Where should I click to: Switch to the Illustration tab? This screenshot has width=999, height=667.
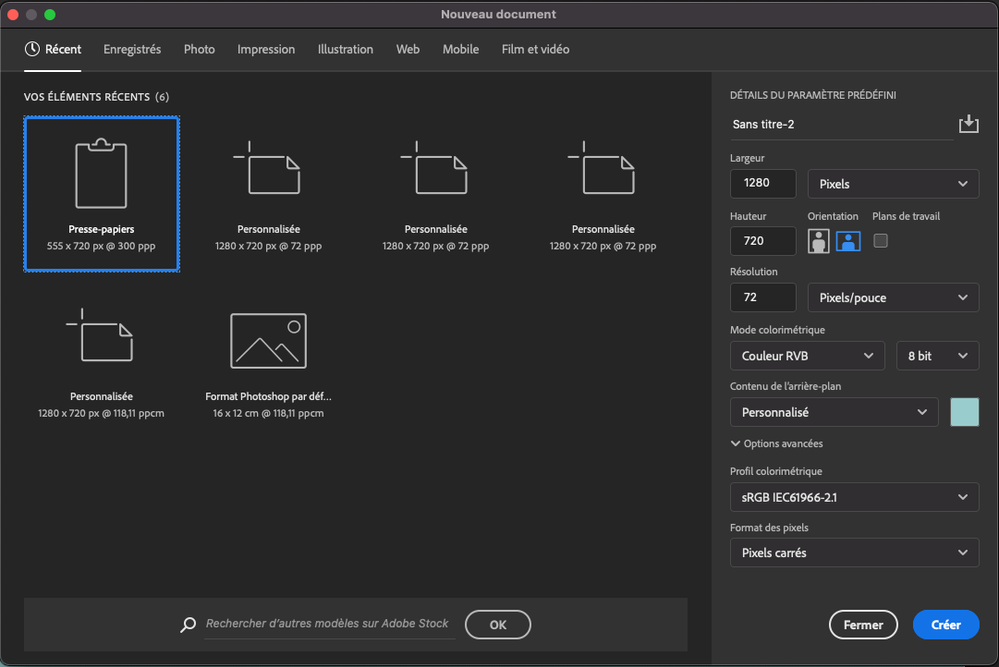coord(345,49)
